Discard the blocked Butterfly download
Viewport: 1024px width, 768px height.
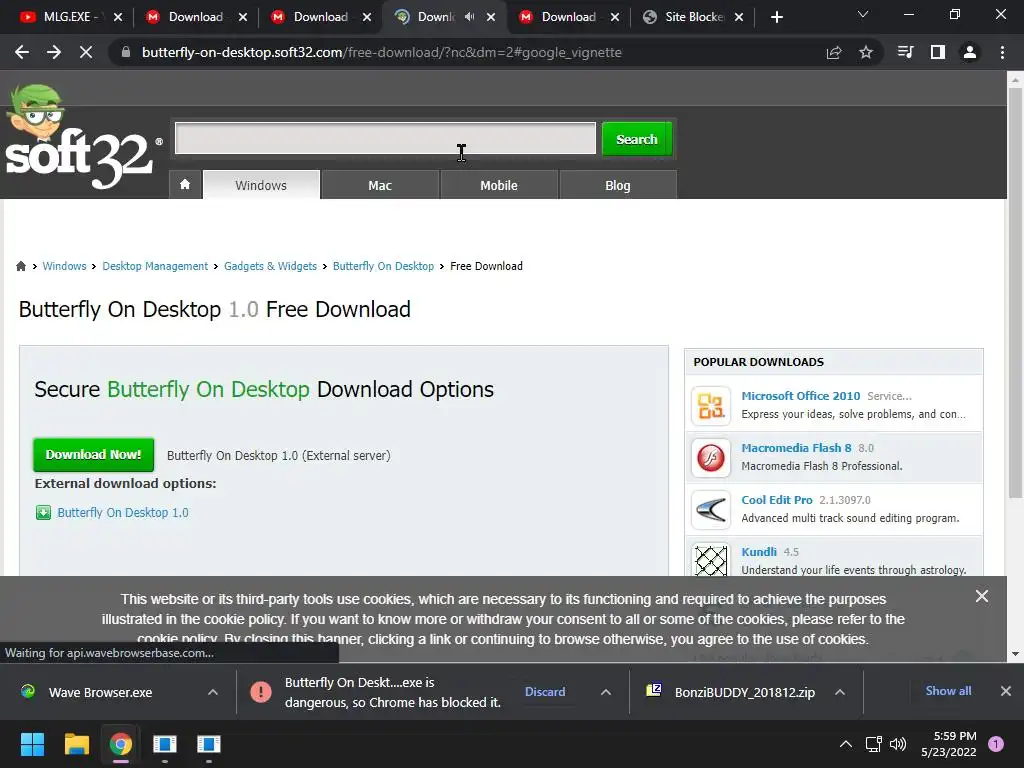(545, 692)
